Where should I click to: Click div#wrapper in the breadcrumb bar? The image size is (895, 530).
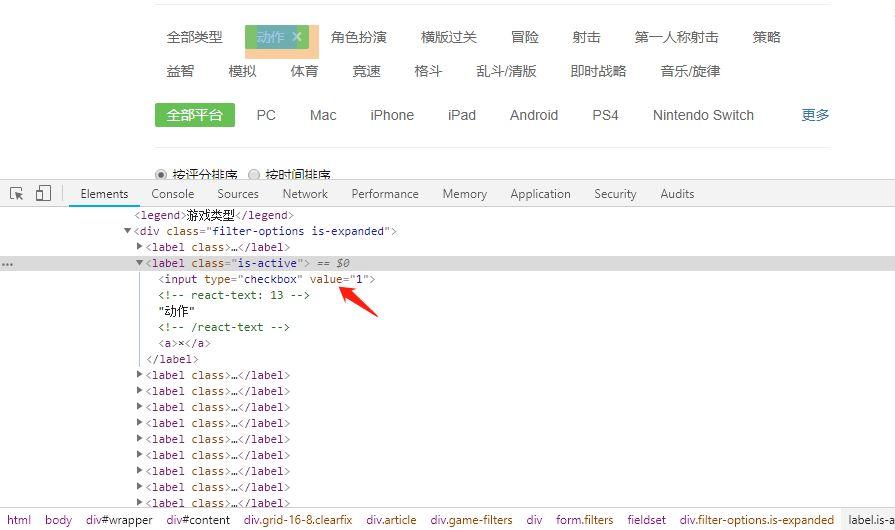pos(119,520)
